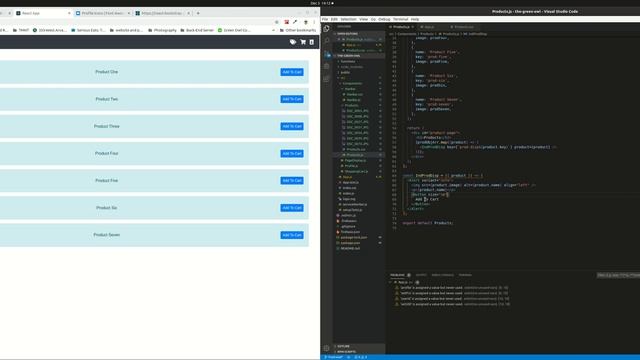Open the Search view in VS Code activity bar
The height and width of the screenshot is (360, 640).
326,40
